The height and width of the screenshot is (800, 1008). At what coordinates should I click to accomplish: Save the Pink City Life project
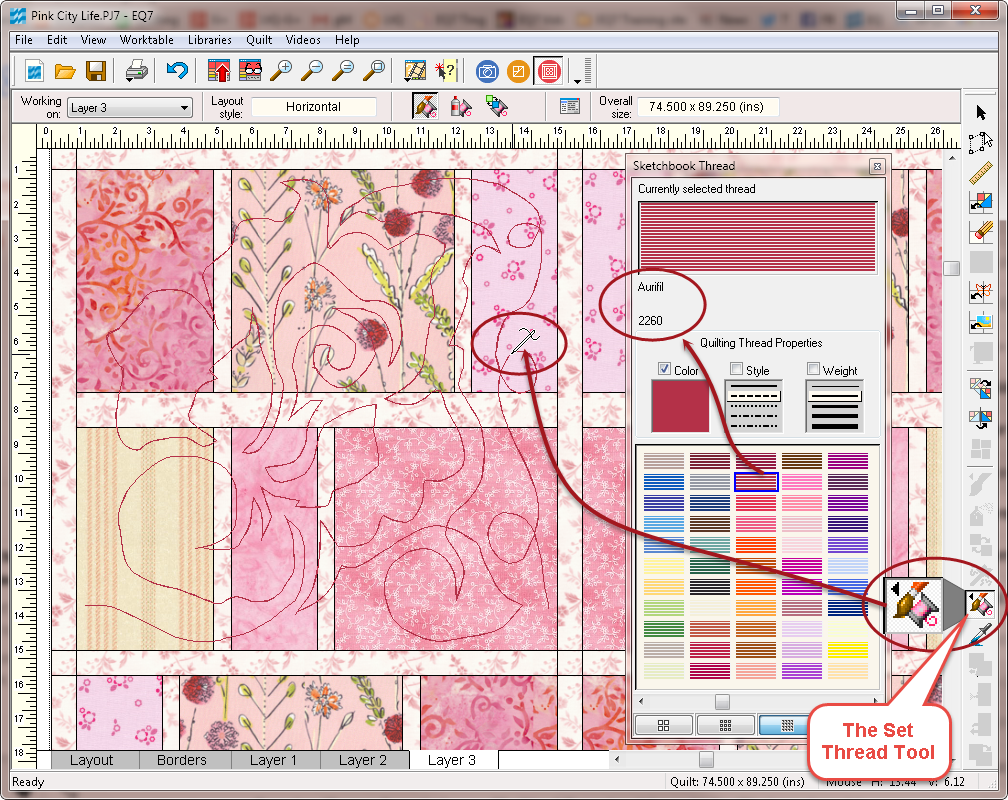[97, 71]
